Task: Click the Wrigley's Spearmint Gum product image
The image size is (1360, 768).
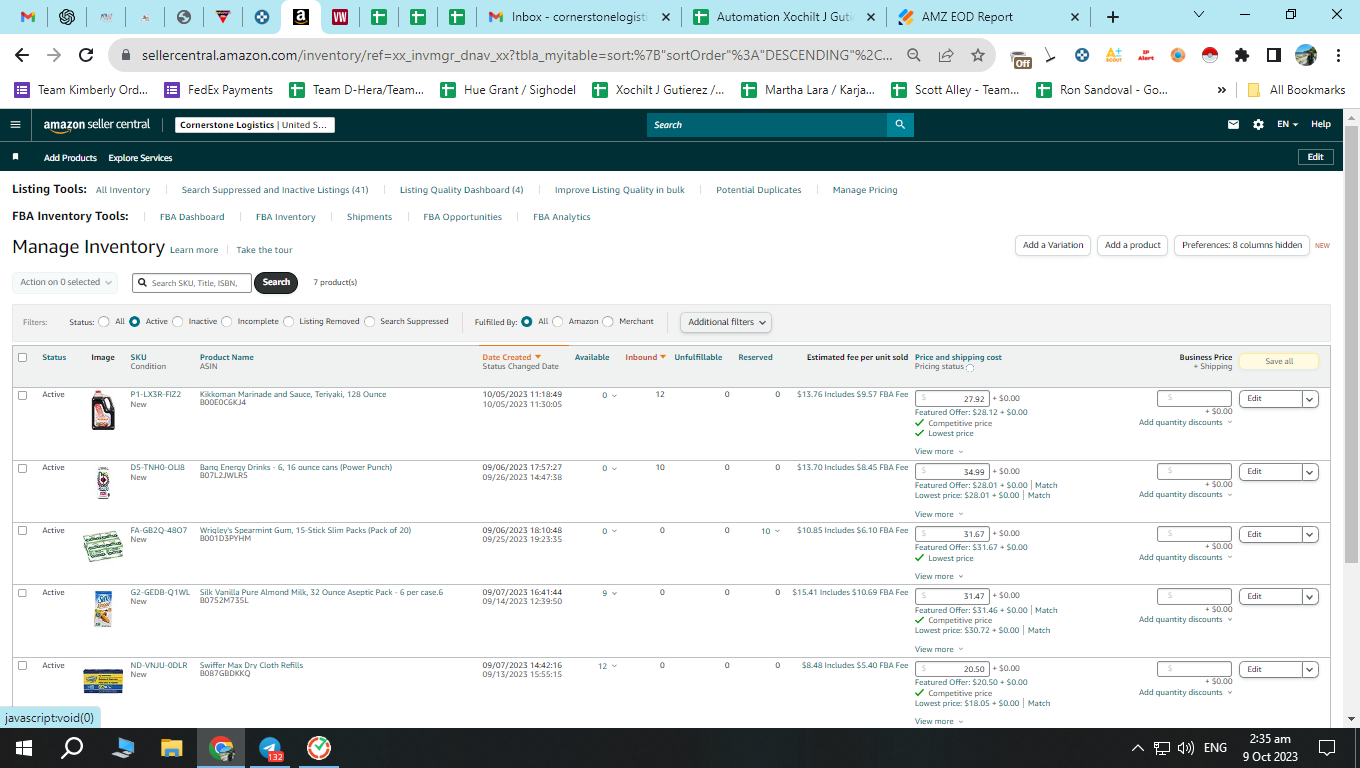Action: click(x=103, y=546)
